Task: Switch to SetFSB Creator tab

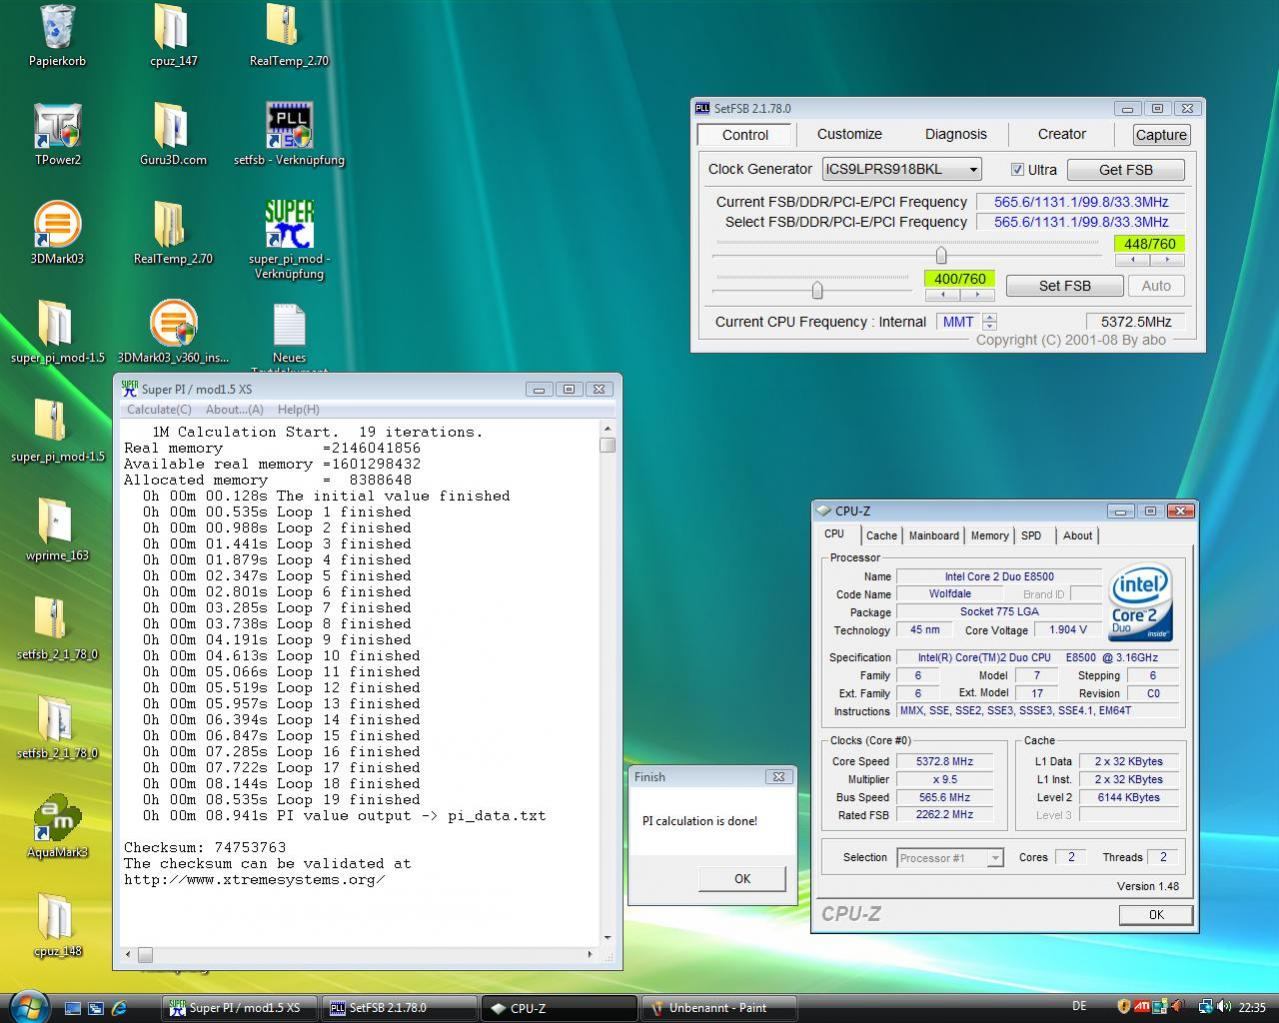Action: [1061, 134]
